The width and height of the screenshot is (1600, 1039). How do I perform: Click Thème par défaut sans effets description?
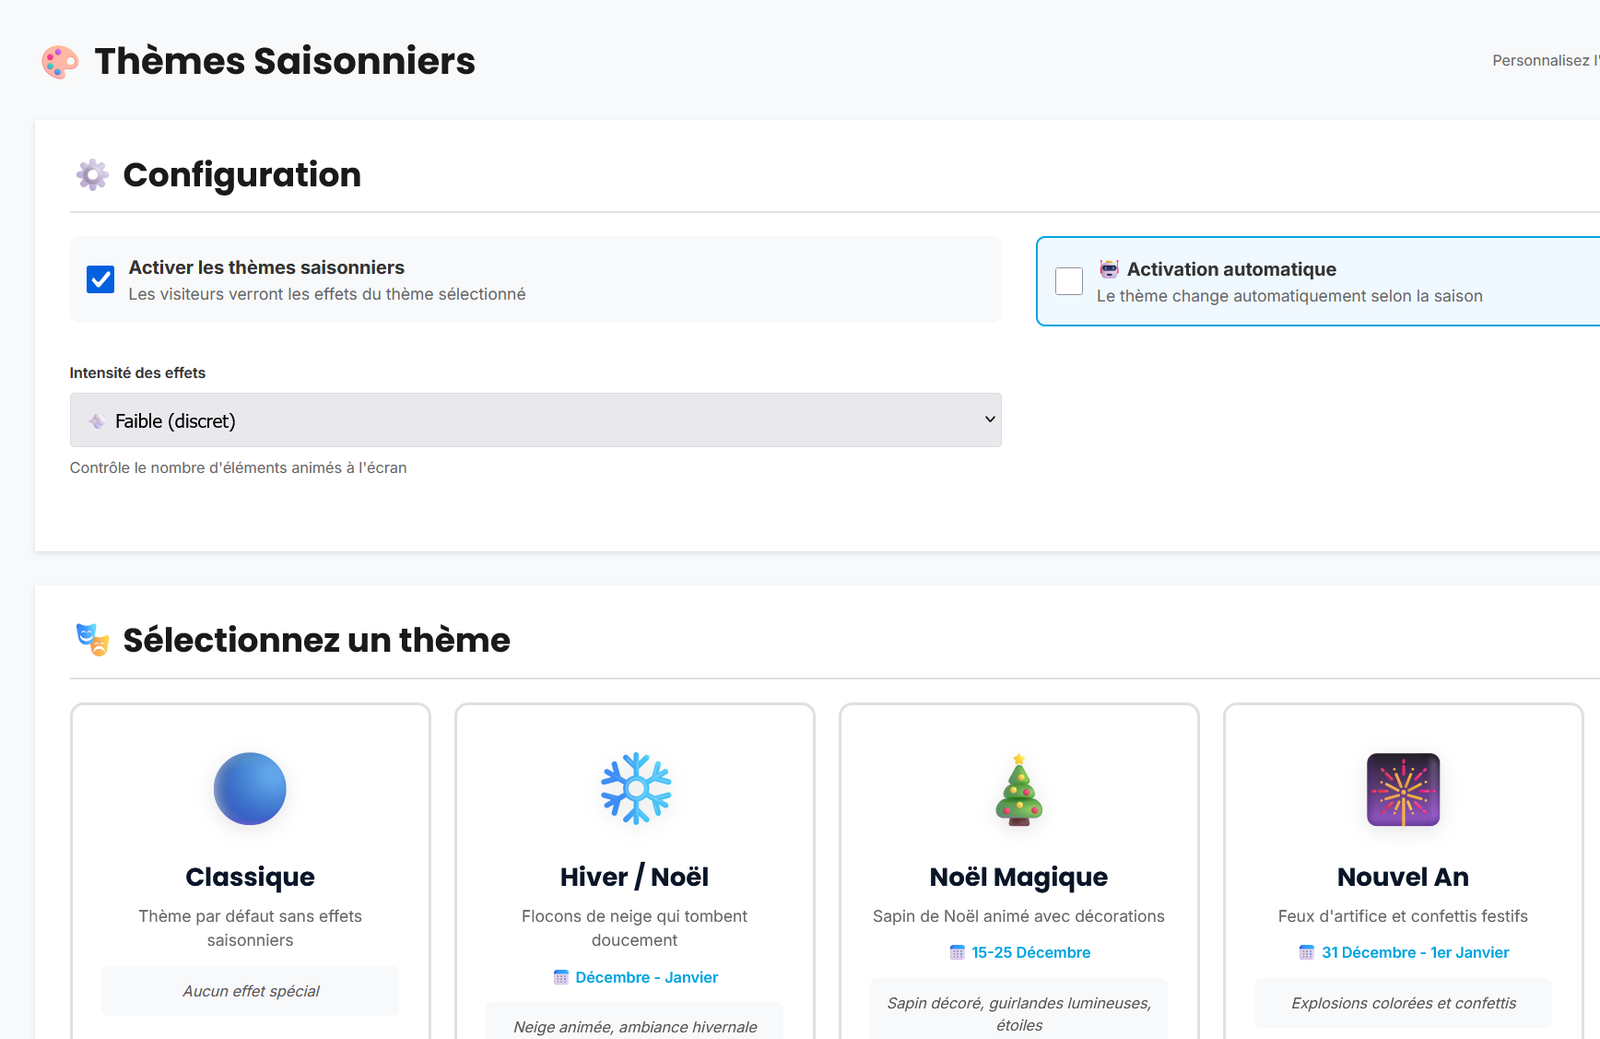point(250,928)
